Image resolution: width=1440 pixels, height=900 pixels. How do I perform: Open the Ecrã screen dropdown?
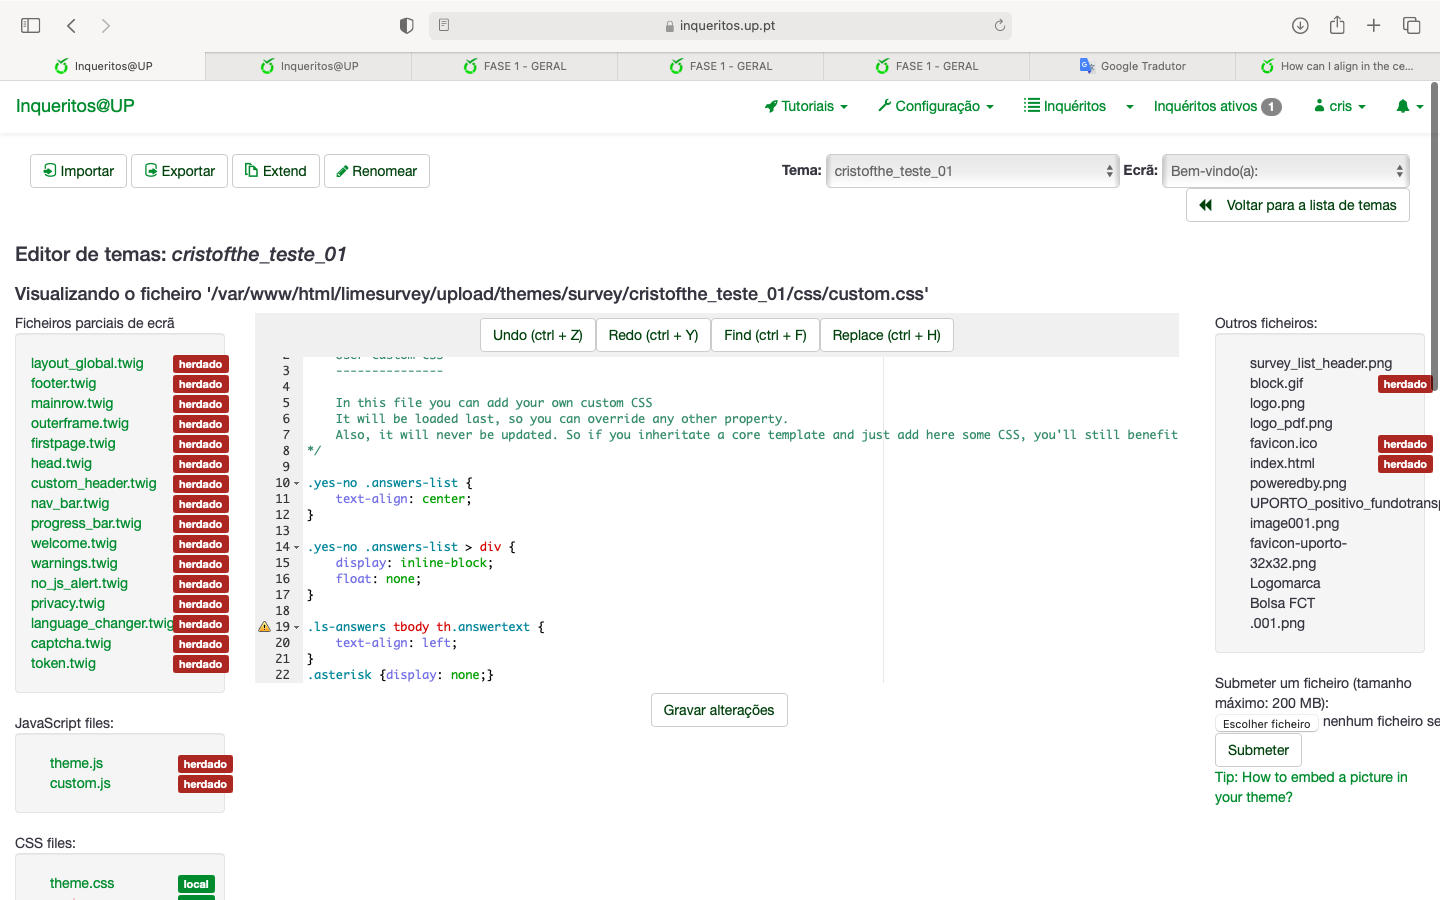(1285, 171)
